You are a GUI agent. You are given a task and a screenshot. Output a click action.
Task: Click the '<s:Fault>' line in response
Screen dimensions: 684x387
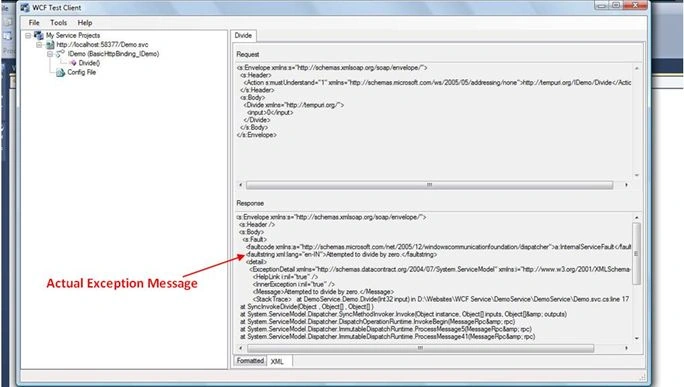pyautogui.click(x=255, y=240)
